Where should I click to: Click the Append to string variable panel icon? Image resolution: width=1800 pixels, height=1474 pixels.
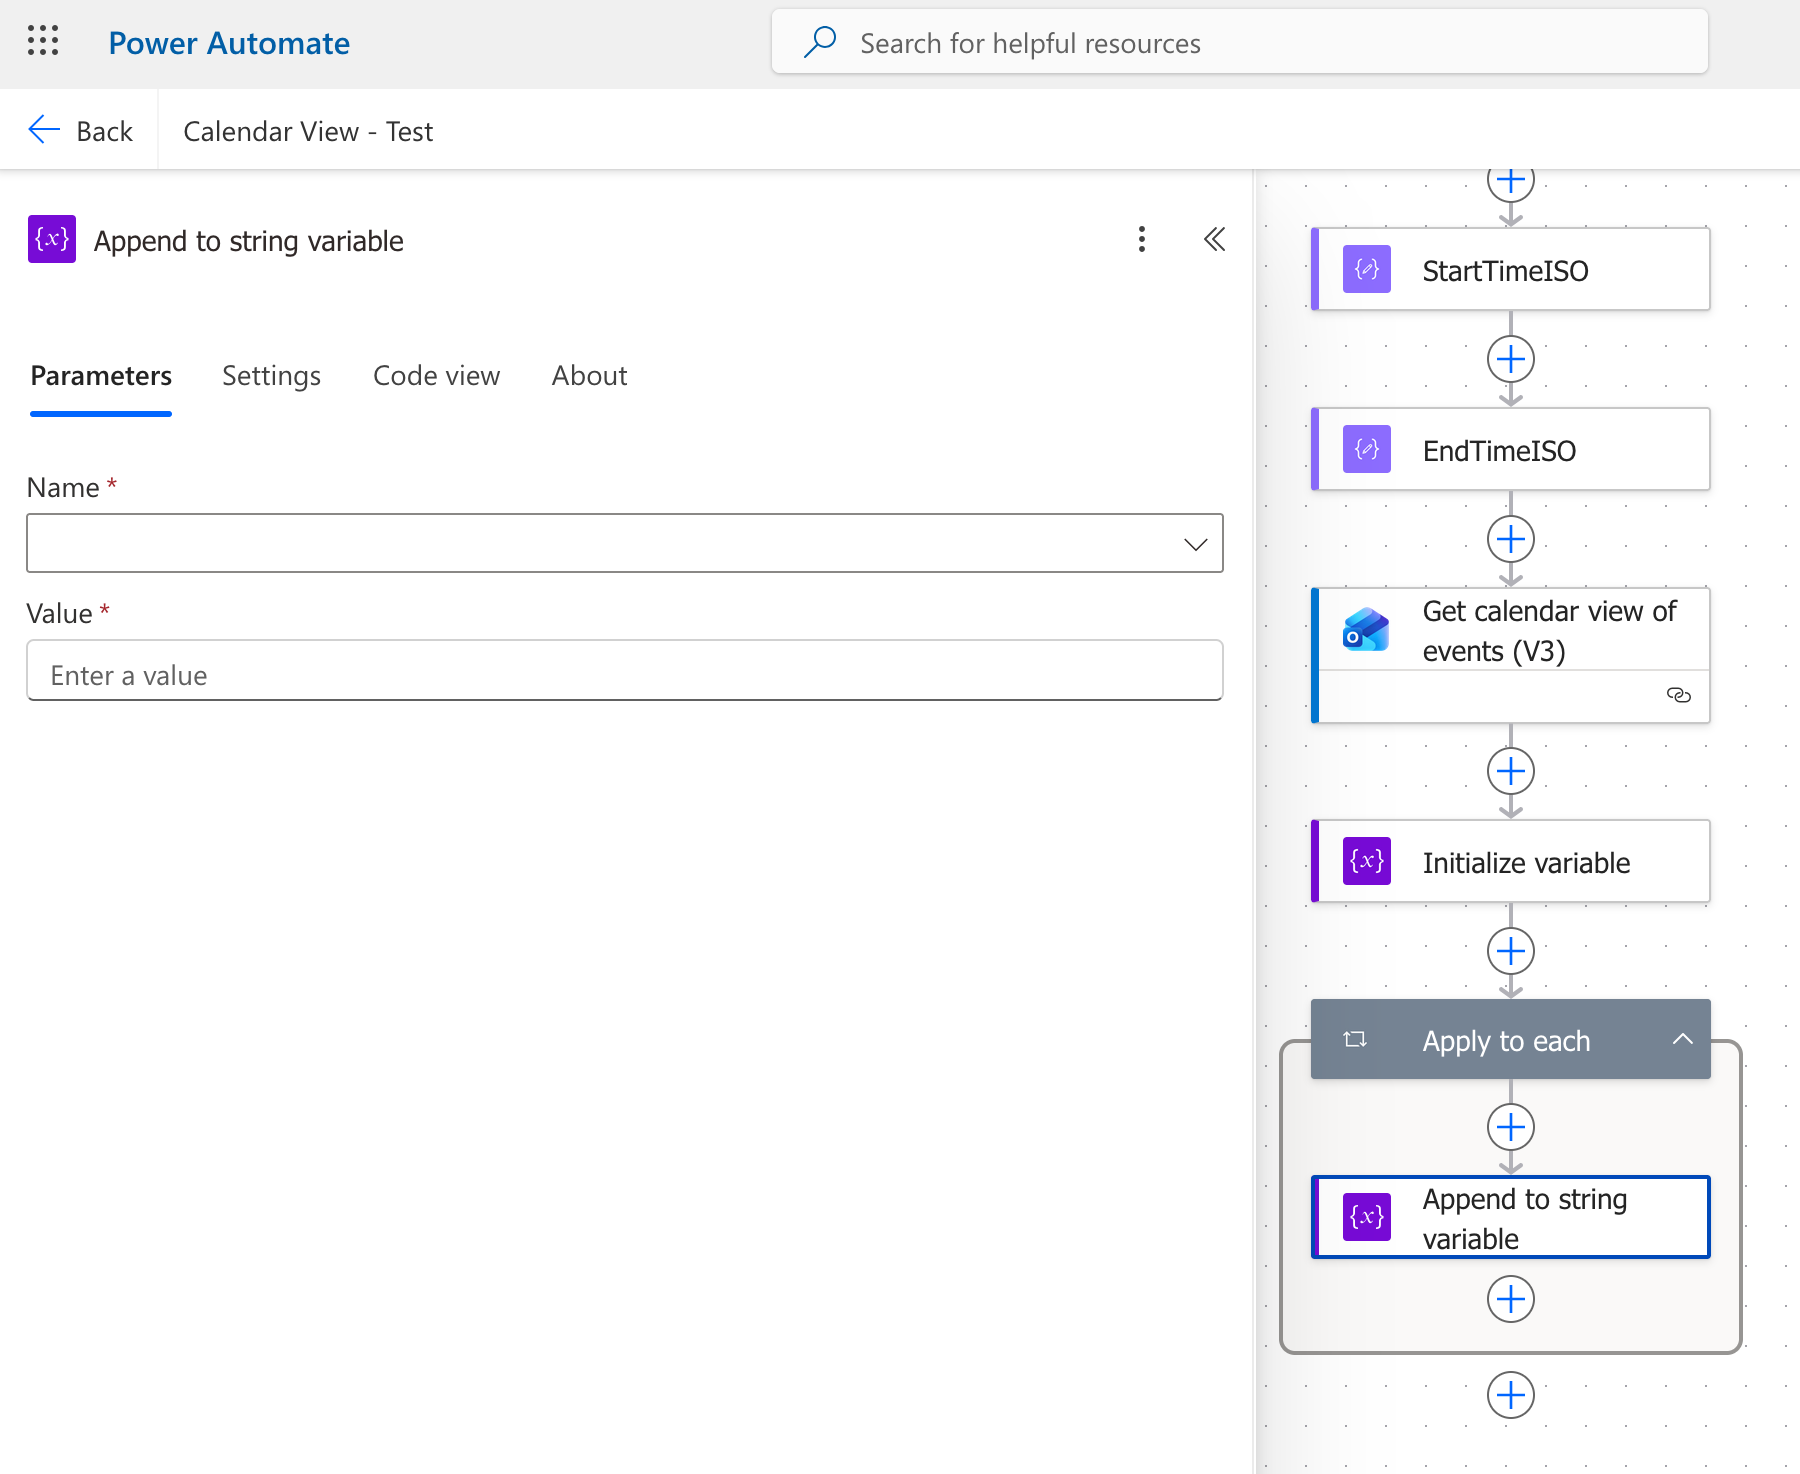[x=52, y=240]
